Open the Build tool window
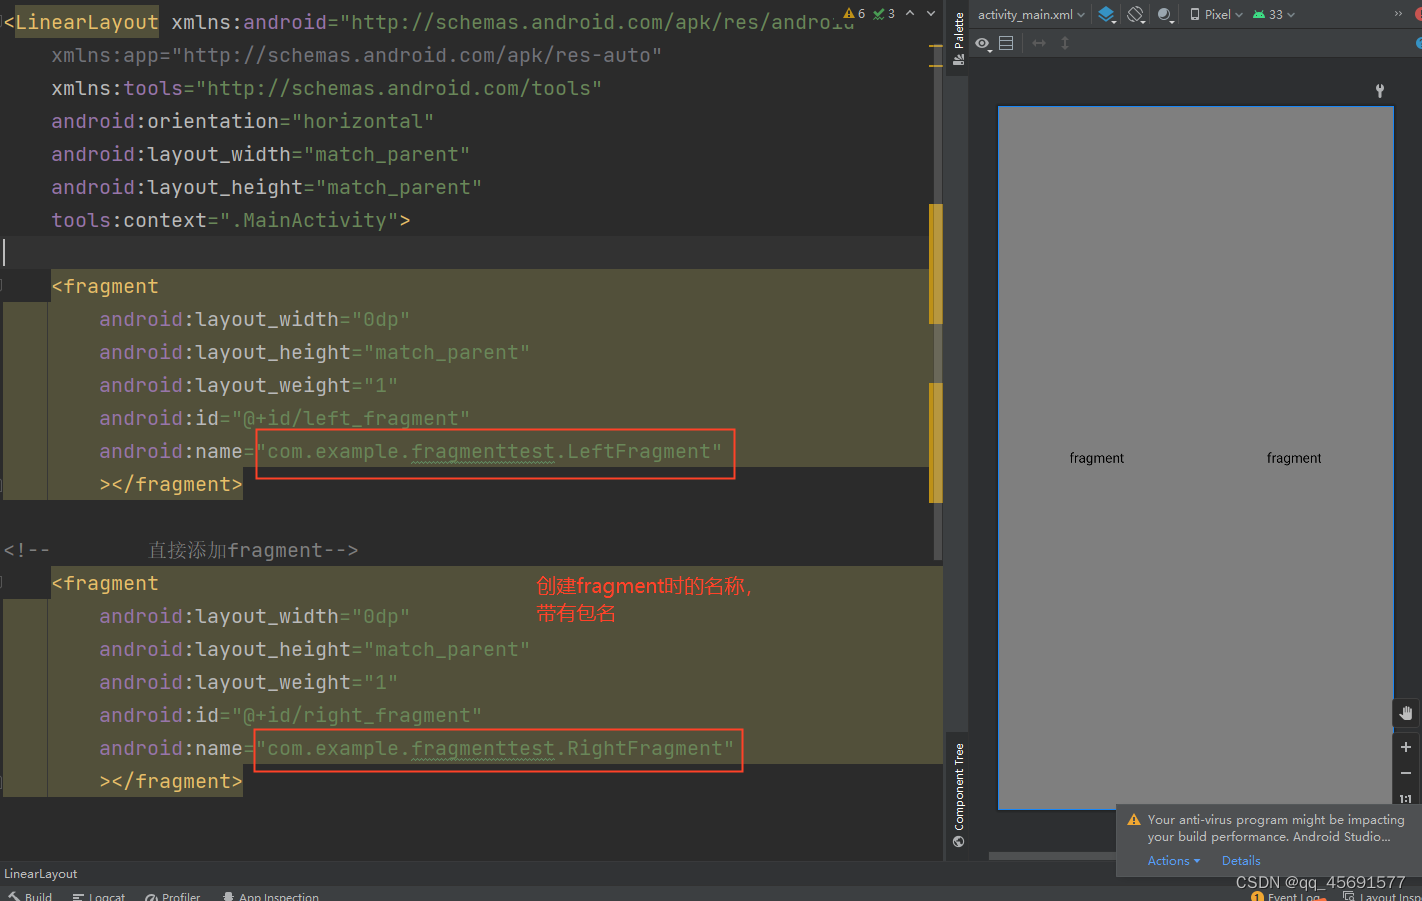This screenshot has width=1422, height=901. 30,896
